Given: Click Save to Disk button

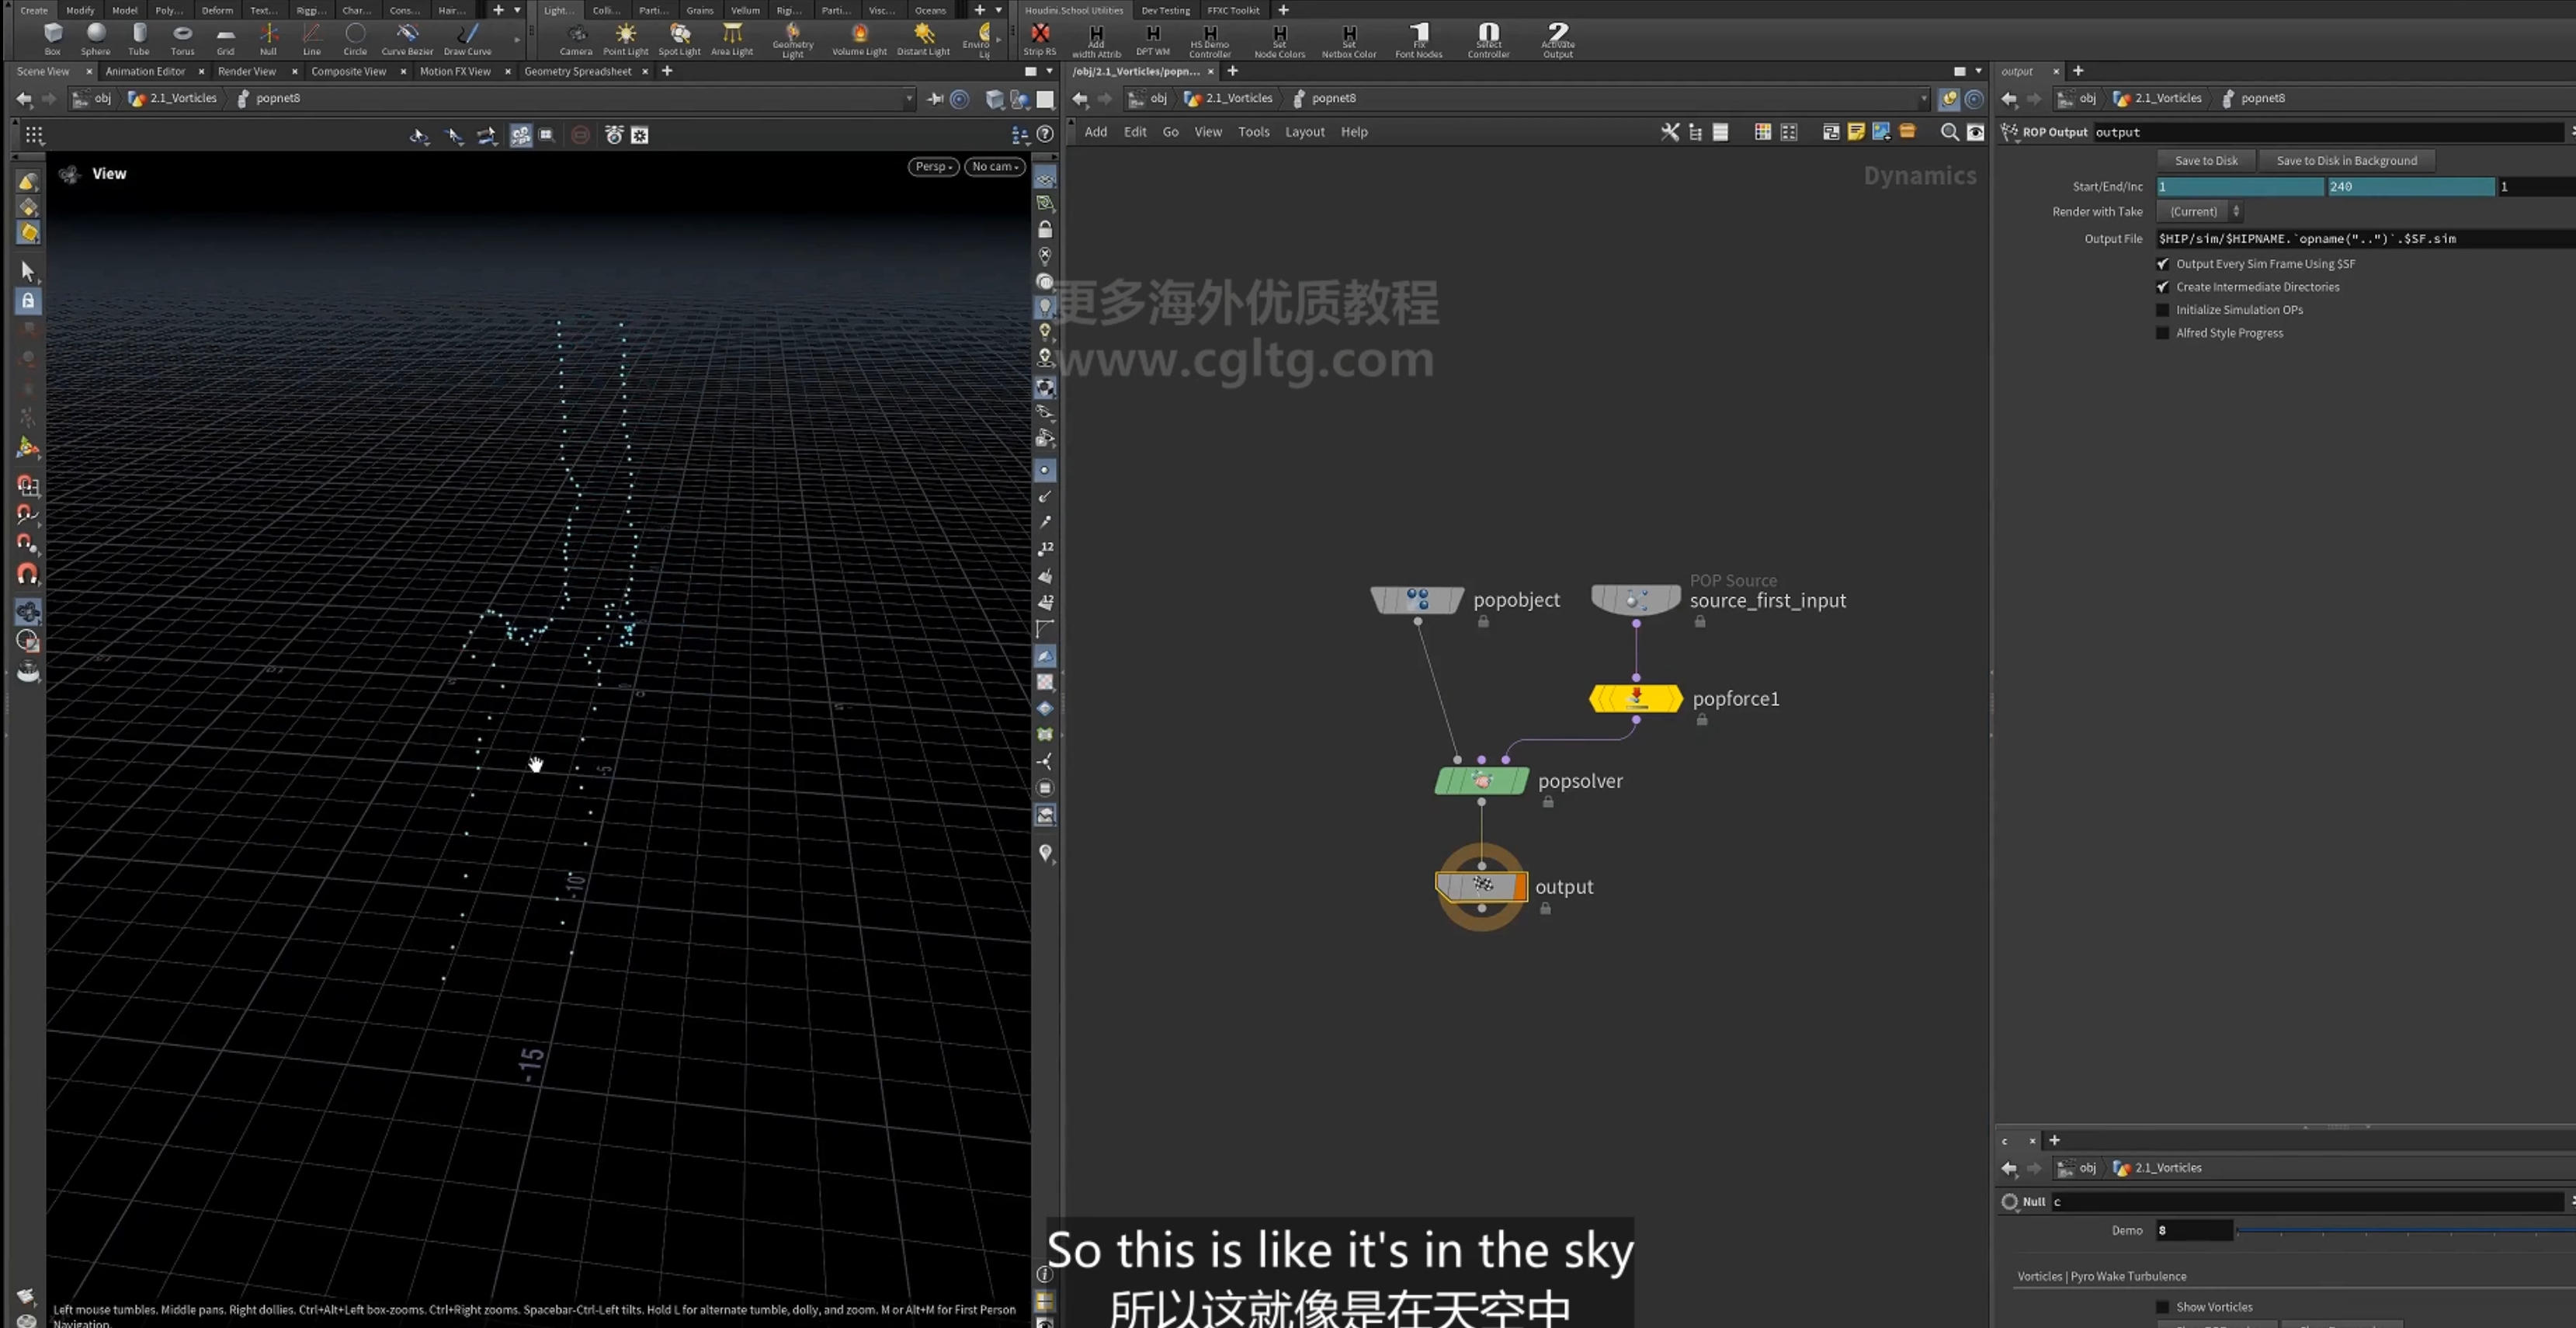Looking at the screenshot, I should [x=2206, y=161].
